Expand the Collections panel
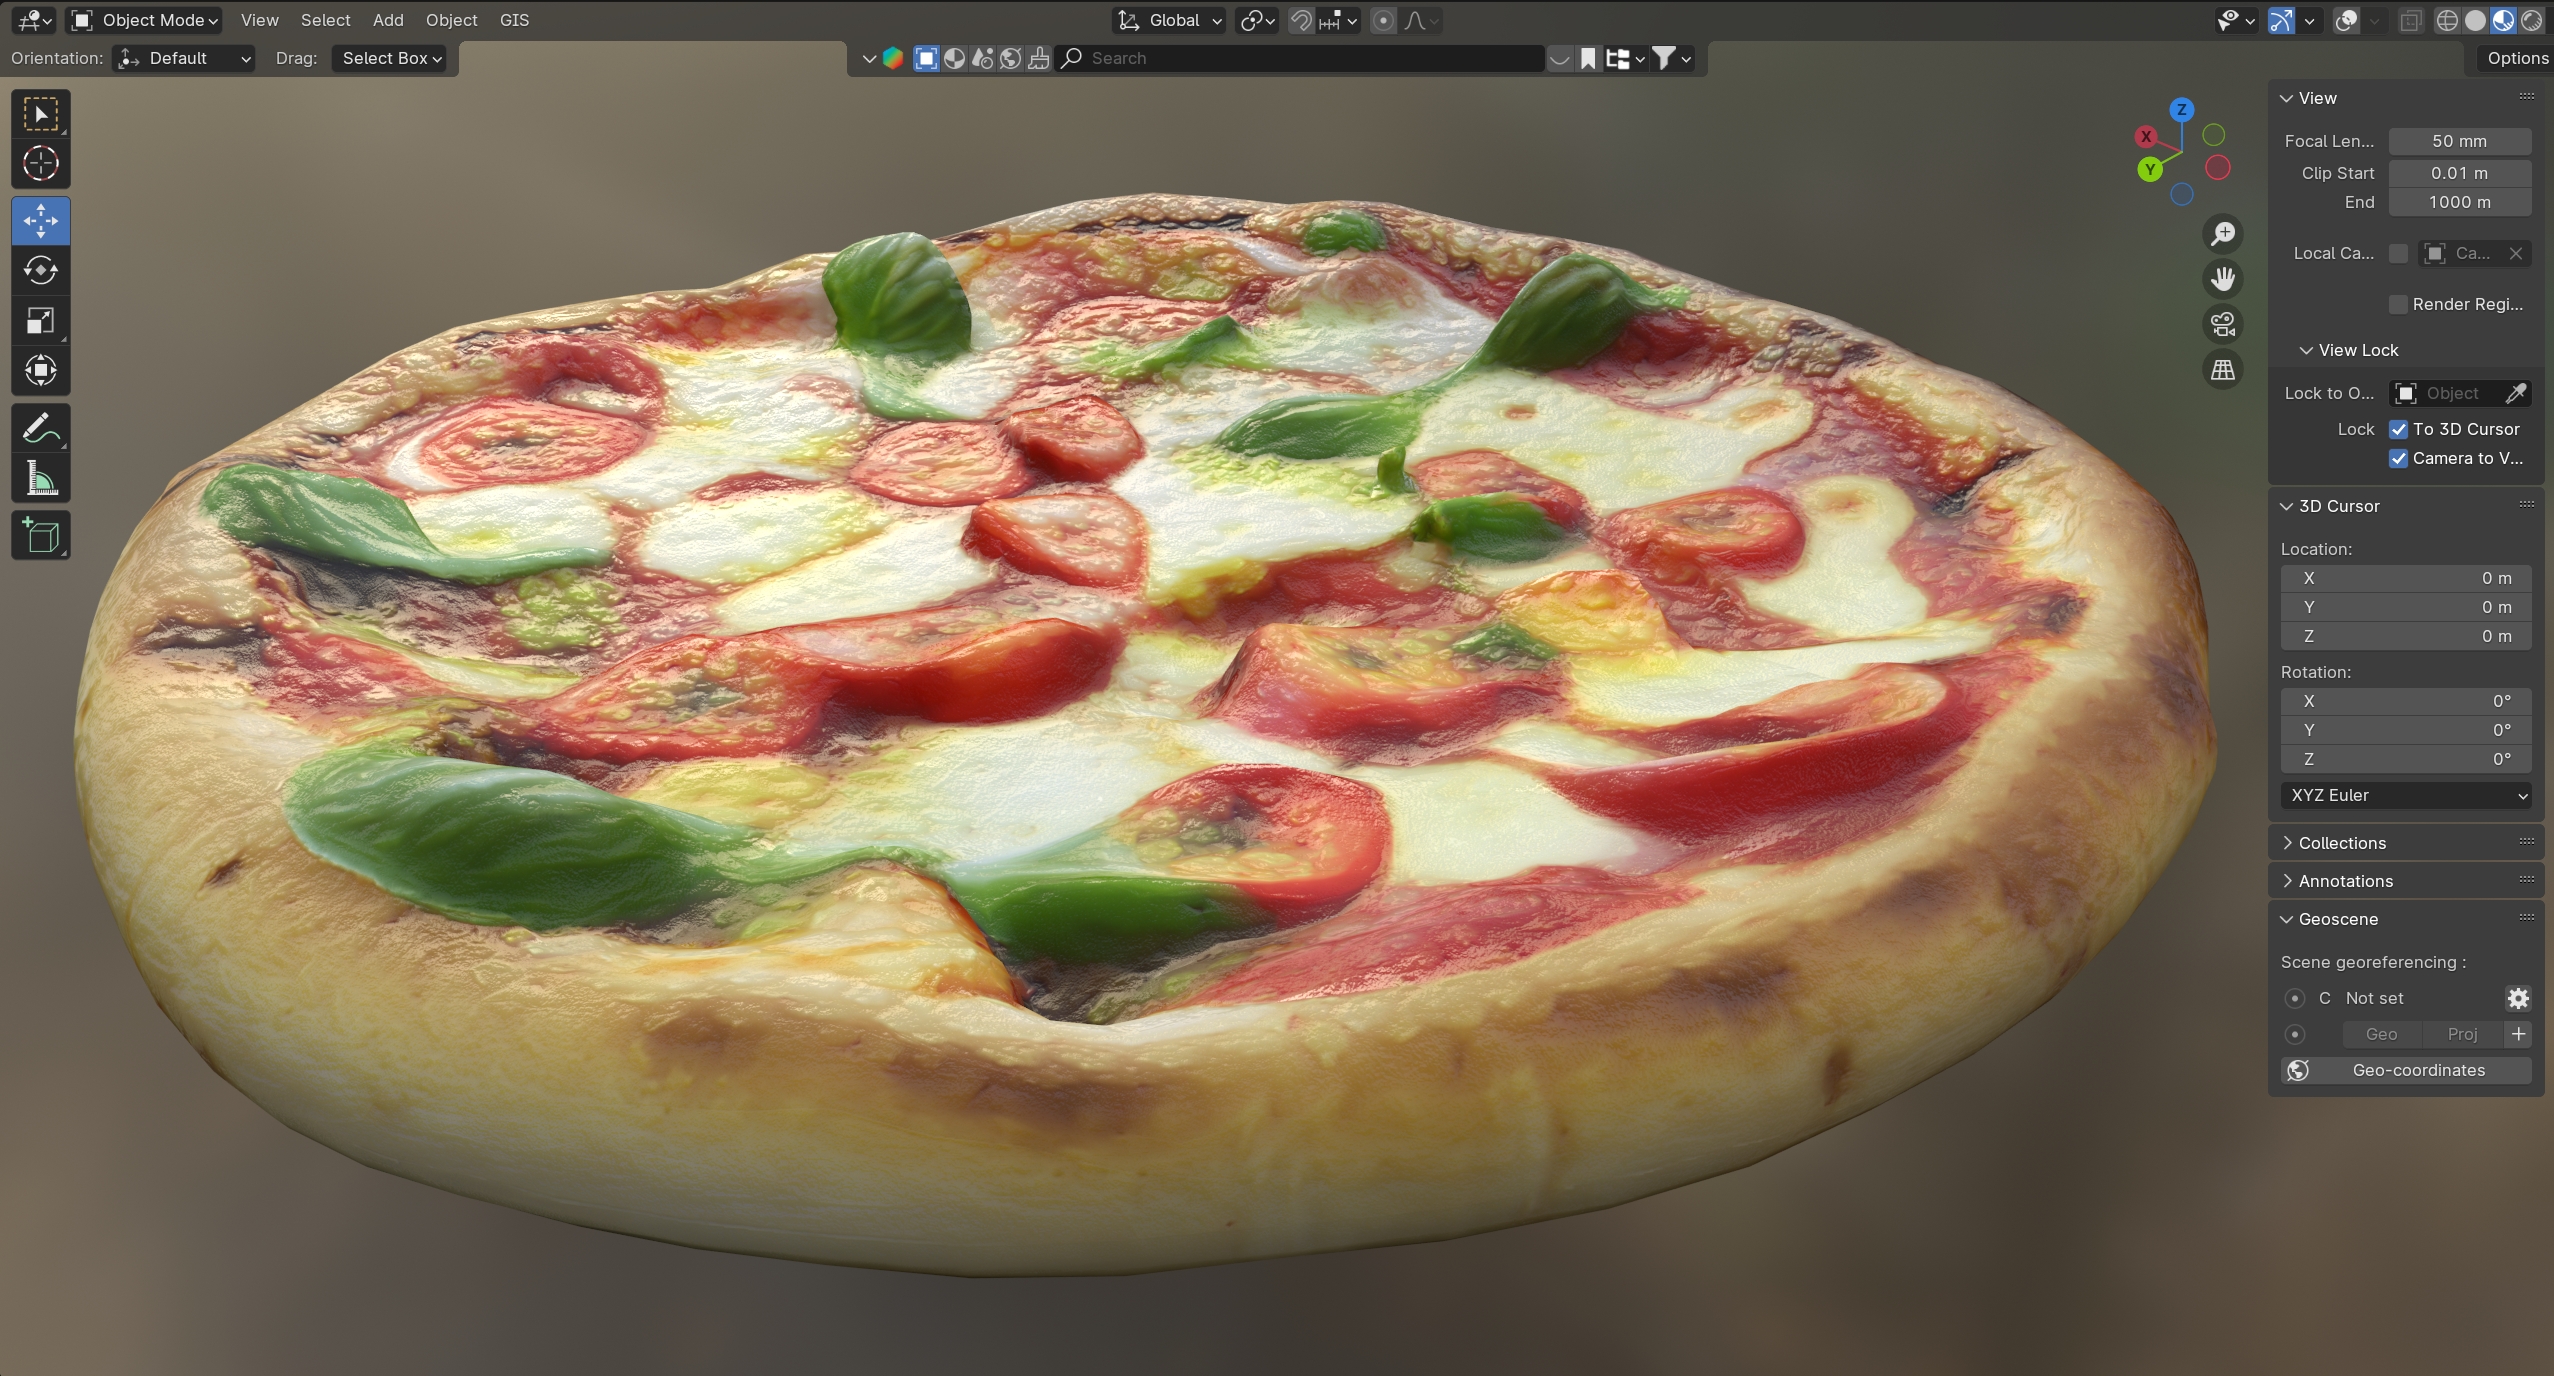Image resolution: width=2554 pixels, height=1376 pixels. point(2341,843)
